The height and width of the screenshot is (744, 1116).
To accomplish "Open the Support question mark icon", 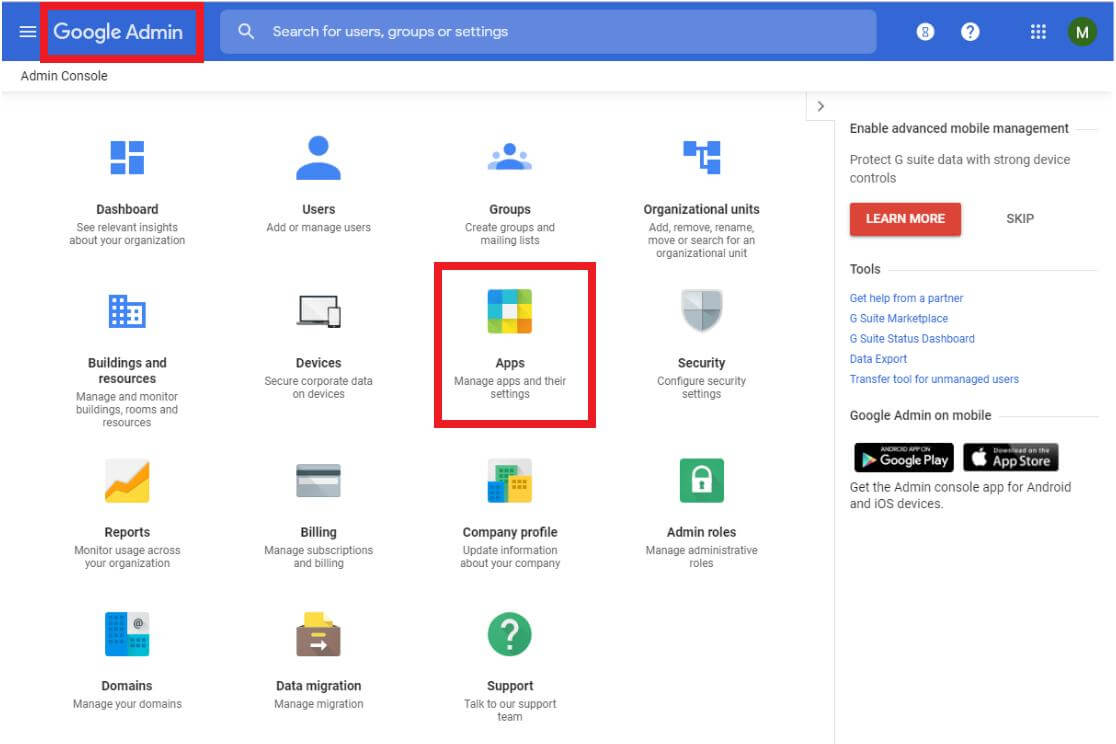I will [510, 634].
